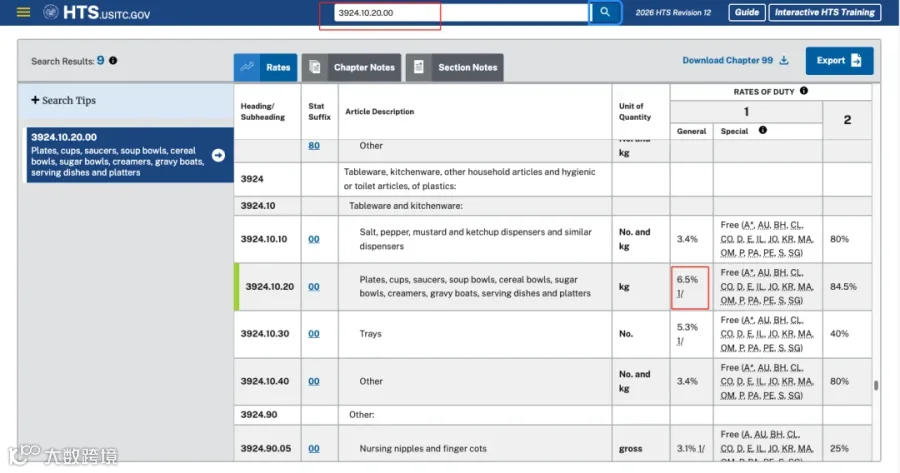Click the Special rate text for 3924.10.40
The height and width of the screenshot is (473, 900).
[x=767, y=381]
